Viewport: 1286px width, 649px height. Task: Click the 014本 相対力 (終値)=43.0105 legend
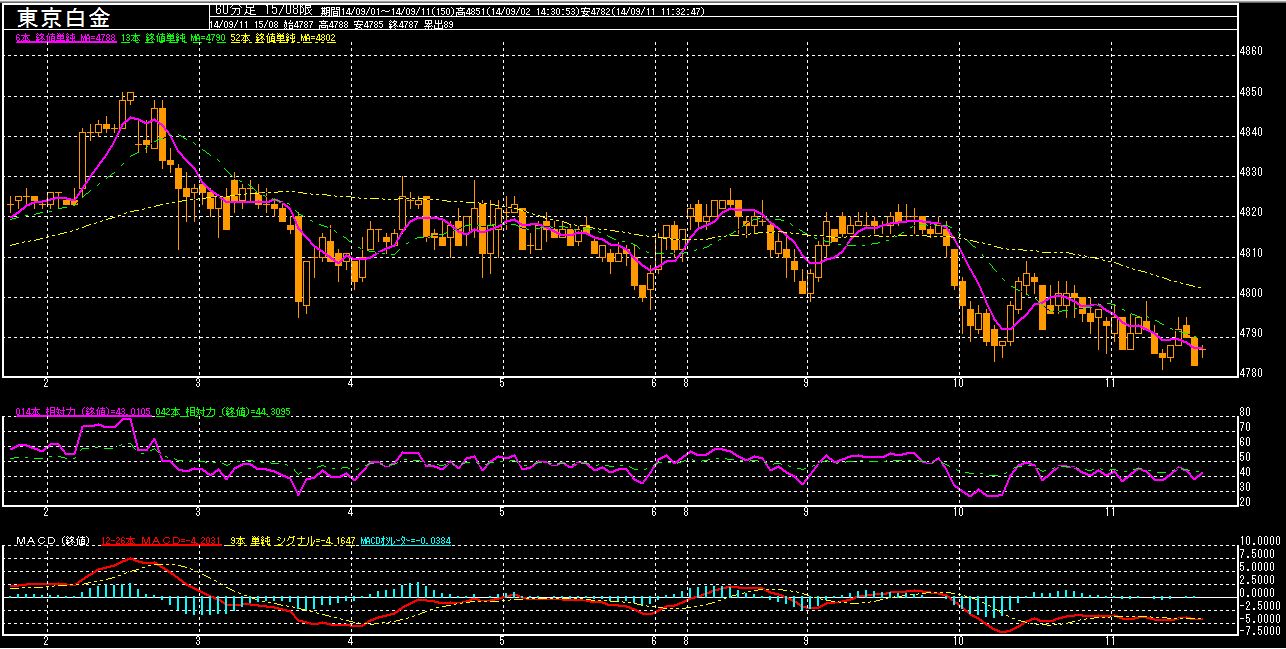click(84, 412)
